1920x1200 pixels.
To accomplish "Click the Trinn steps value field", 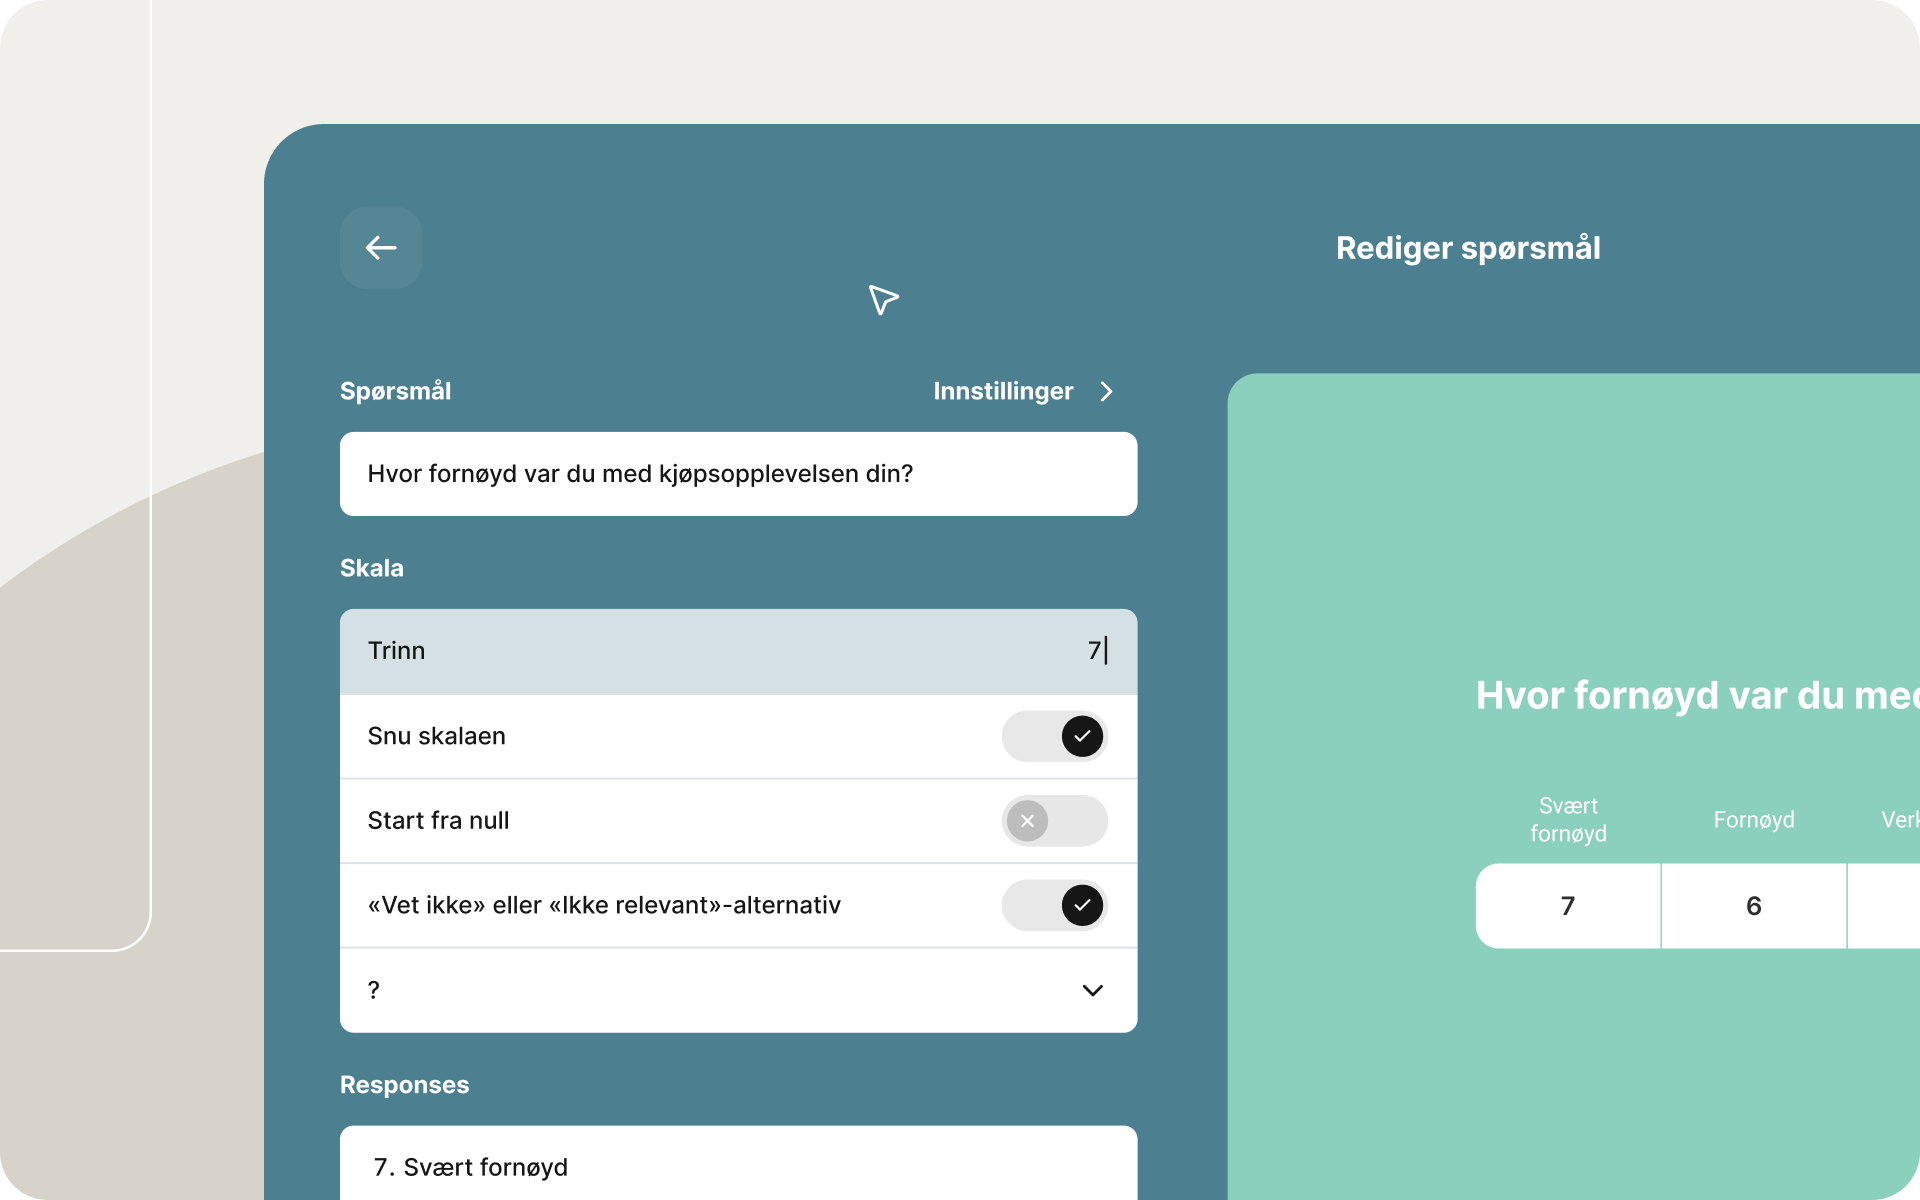I will pos(1094,651).
